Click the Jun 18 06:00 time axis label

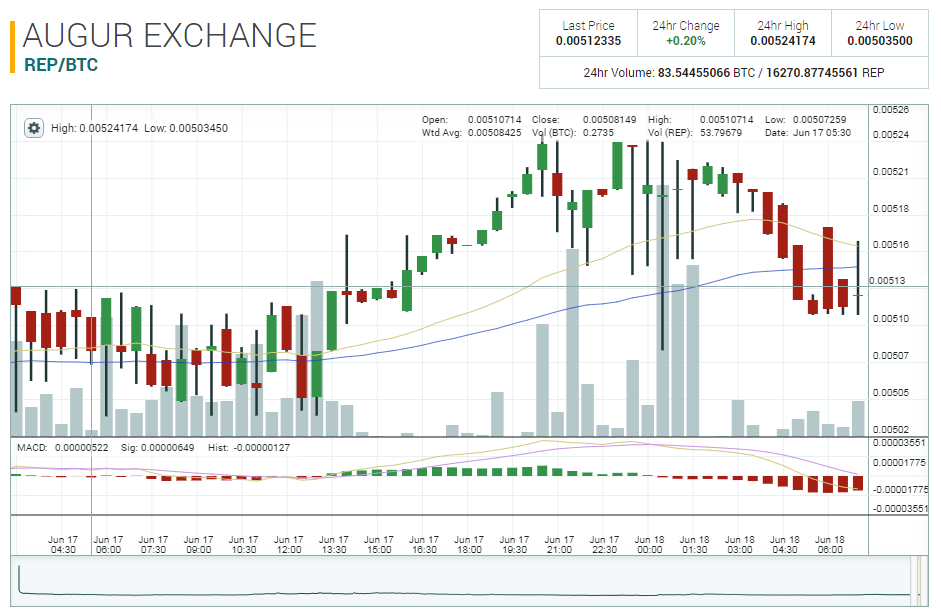[x=830, y=544]
